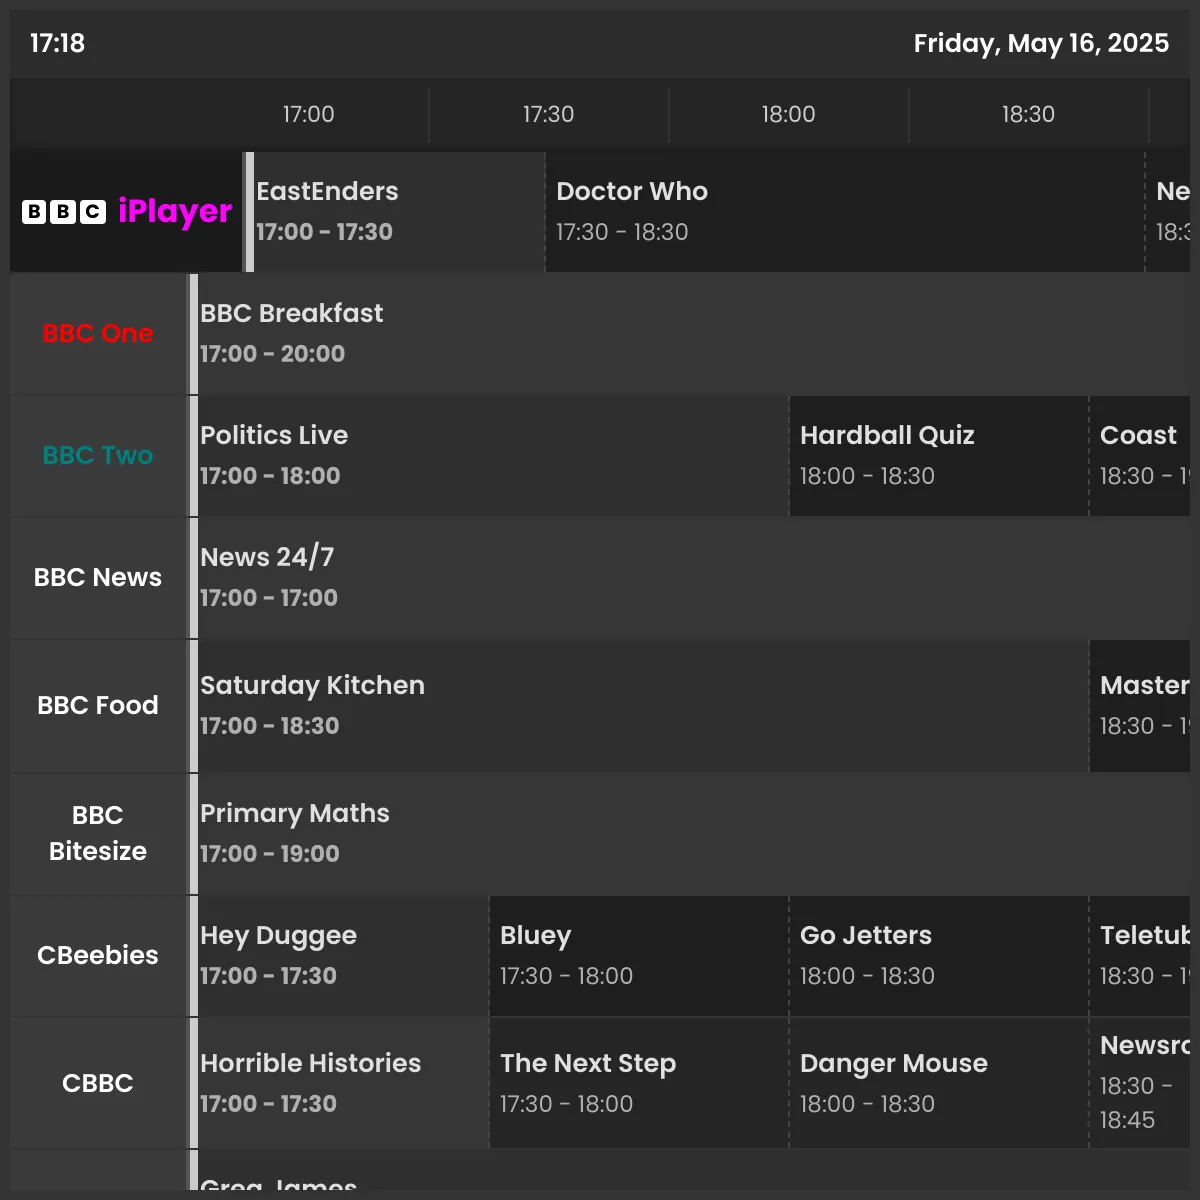Select the CBBC channel
Viewport: 1200px width, 1200px height.
coord(98,1084)
